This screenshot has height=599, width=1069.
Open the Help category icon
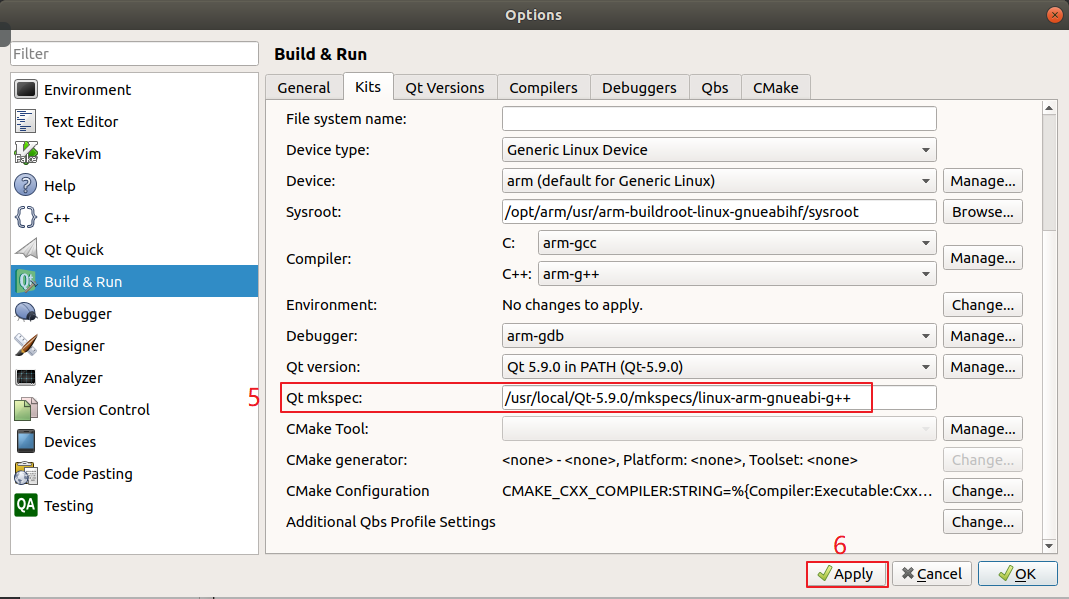26,185
